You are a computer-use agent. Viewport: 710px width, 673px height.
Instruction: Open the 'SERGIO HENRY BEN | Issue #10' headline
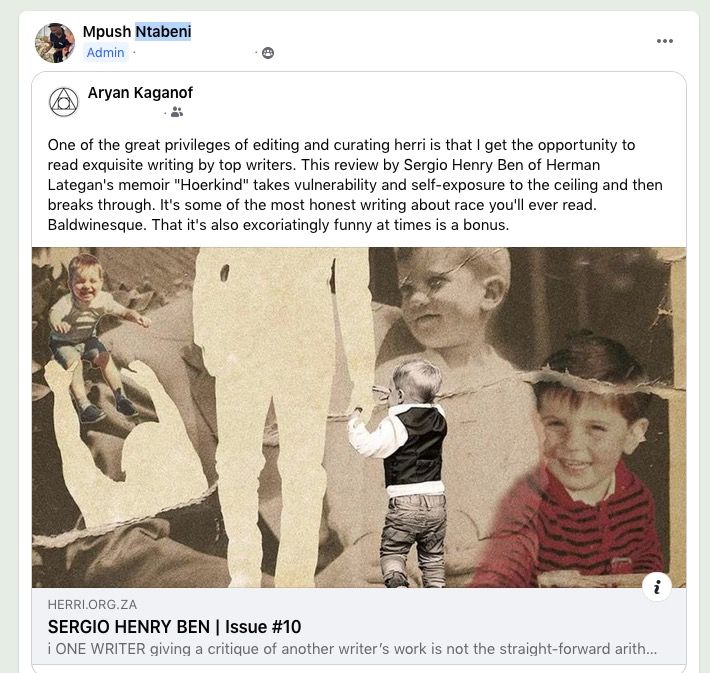click(174, 627)
